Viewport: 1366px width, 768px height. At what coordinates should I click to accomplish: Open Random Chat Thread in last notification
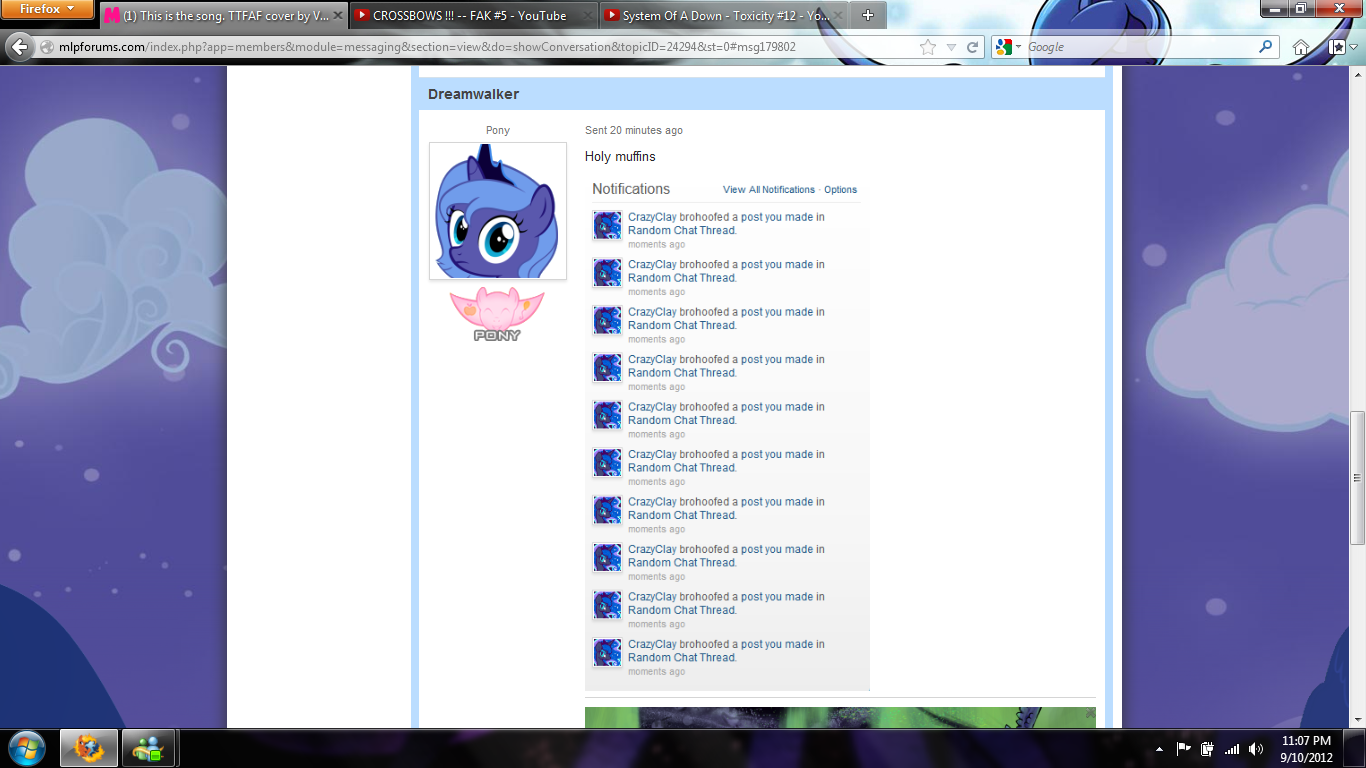pyautogui.click(x=681, y=658)
